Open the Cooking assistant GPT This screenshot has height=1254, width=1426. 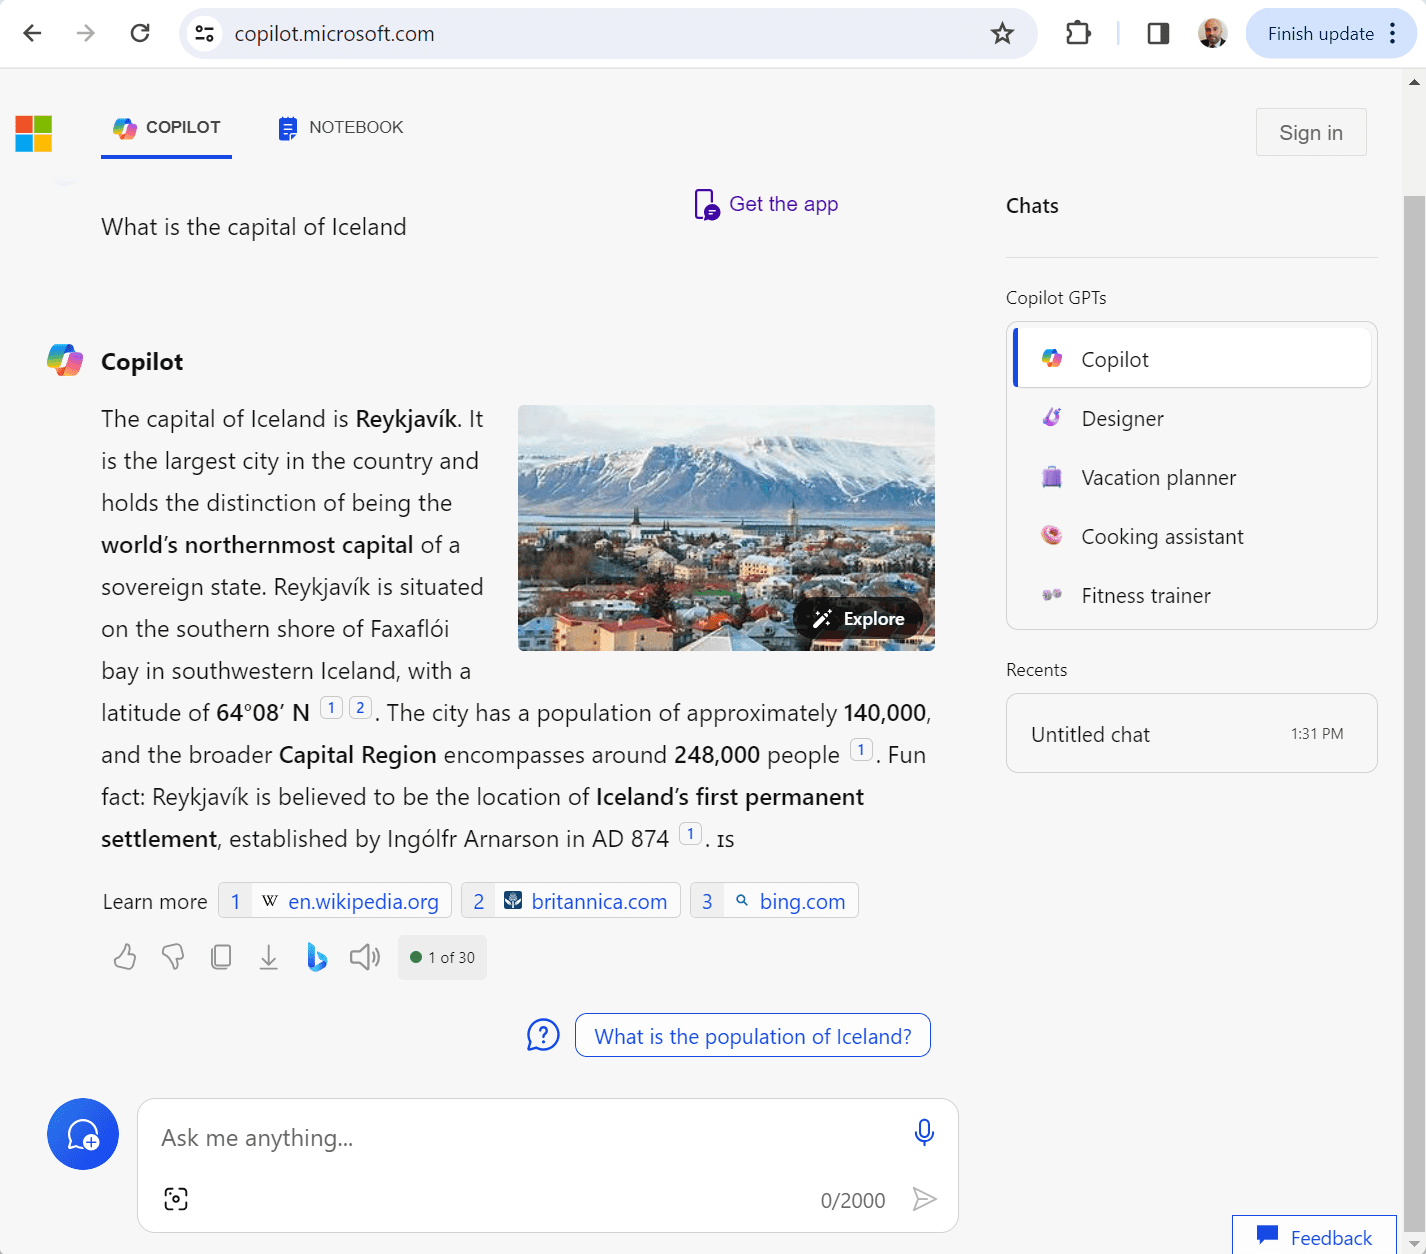(1192, 536)
